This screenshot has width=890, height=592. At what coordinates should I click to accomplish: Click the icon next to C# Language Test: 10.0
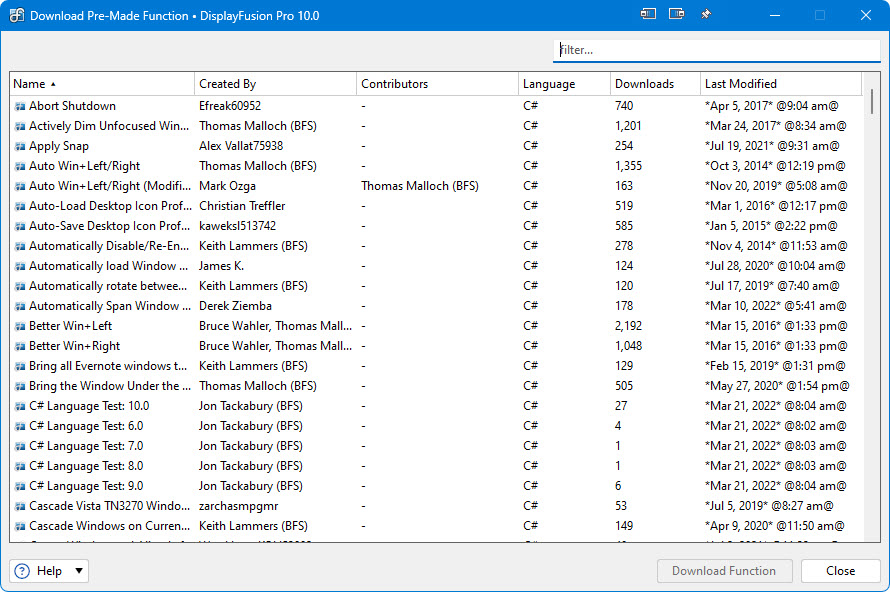tap(20, 406)
